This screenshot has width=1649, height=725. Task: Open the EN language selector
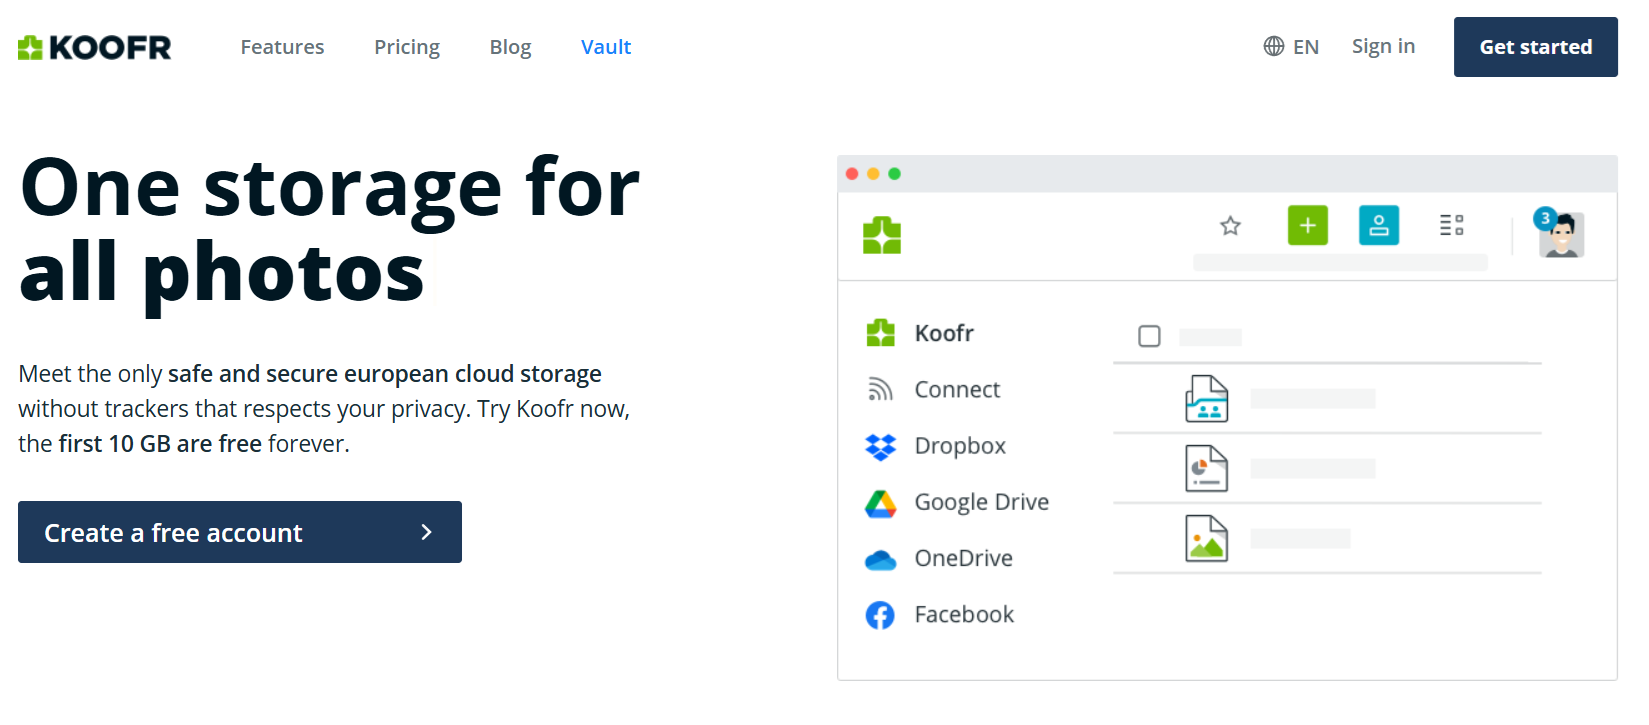tap(1306, 47)
